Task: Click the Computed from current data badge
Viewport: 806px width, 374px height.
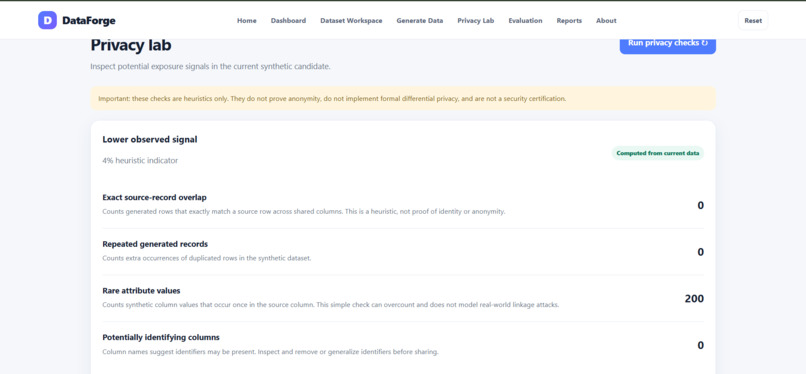Action: pos(657,153)
